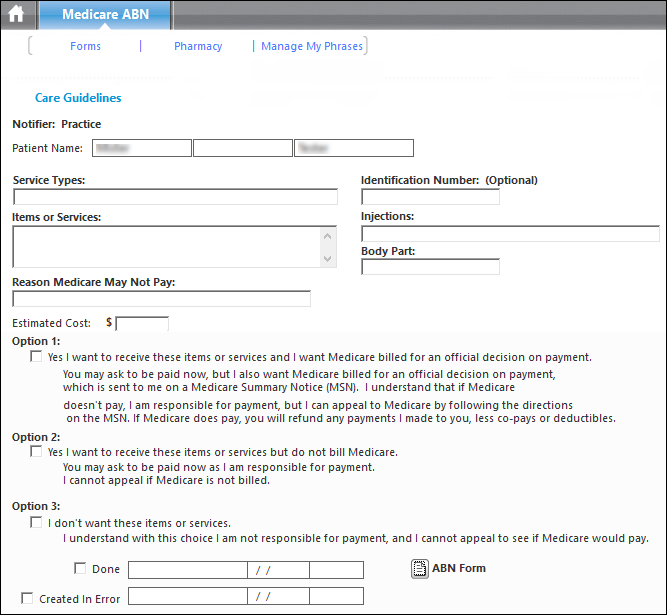Click the Done row time field
The width and height of the screenshot is (667, 615).
(336, 570)
